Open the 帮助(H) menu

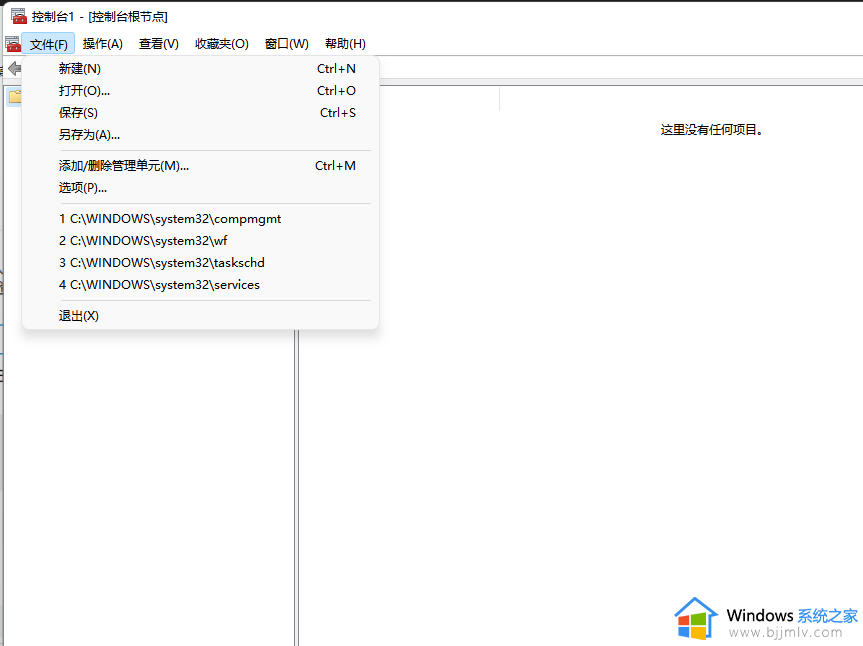click(345, 44)
